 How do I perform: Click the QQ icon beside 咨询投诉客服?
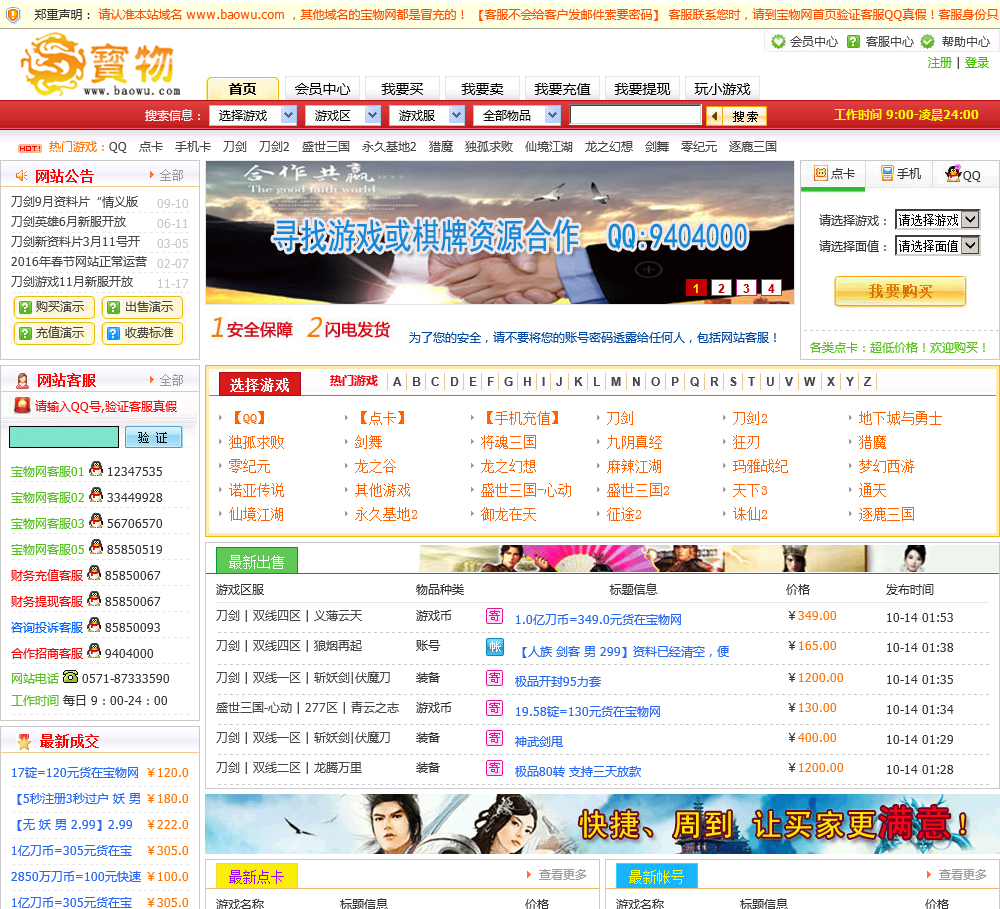(x=94, y=626)
